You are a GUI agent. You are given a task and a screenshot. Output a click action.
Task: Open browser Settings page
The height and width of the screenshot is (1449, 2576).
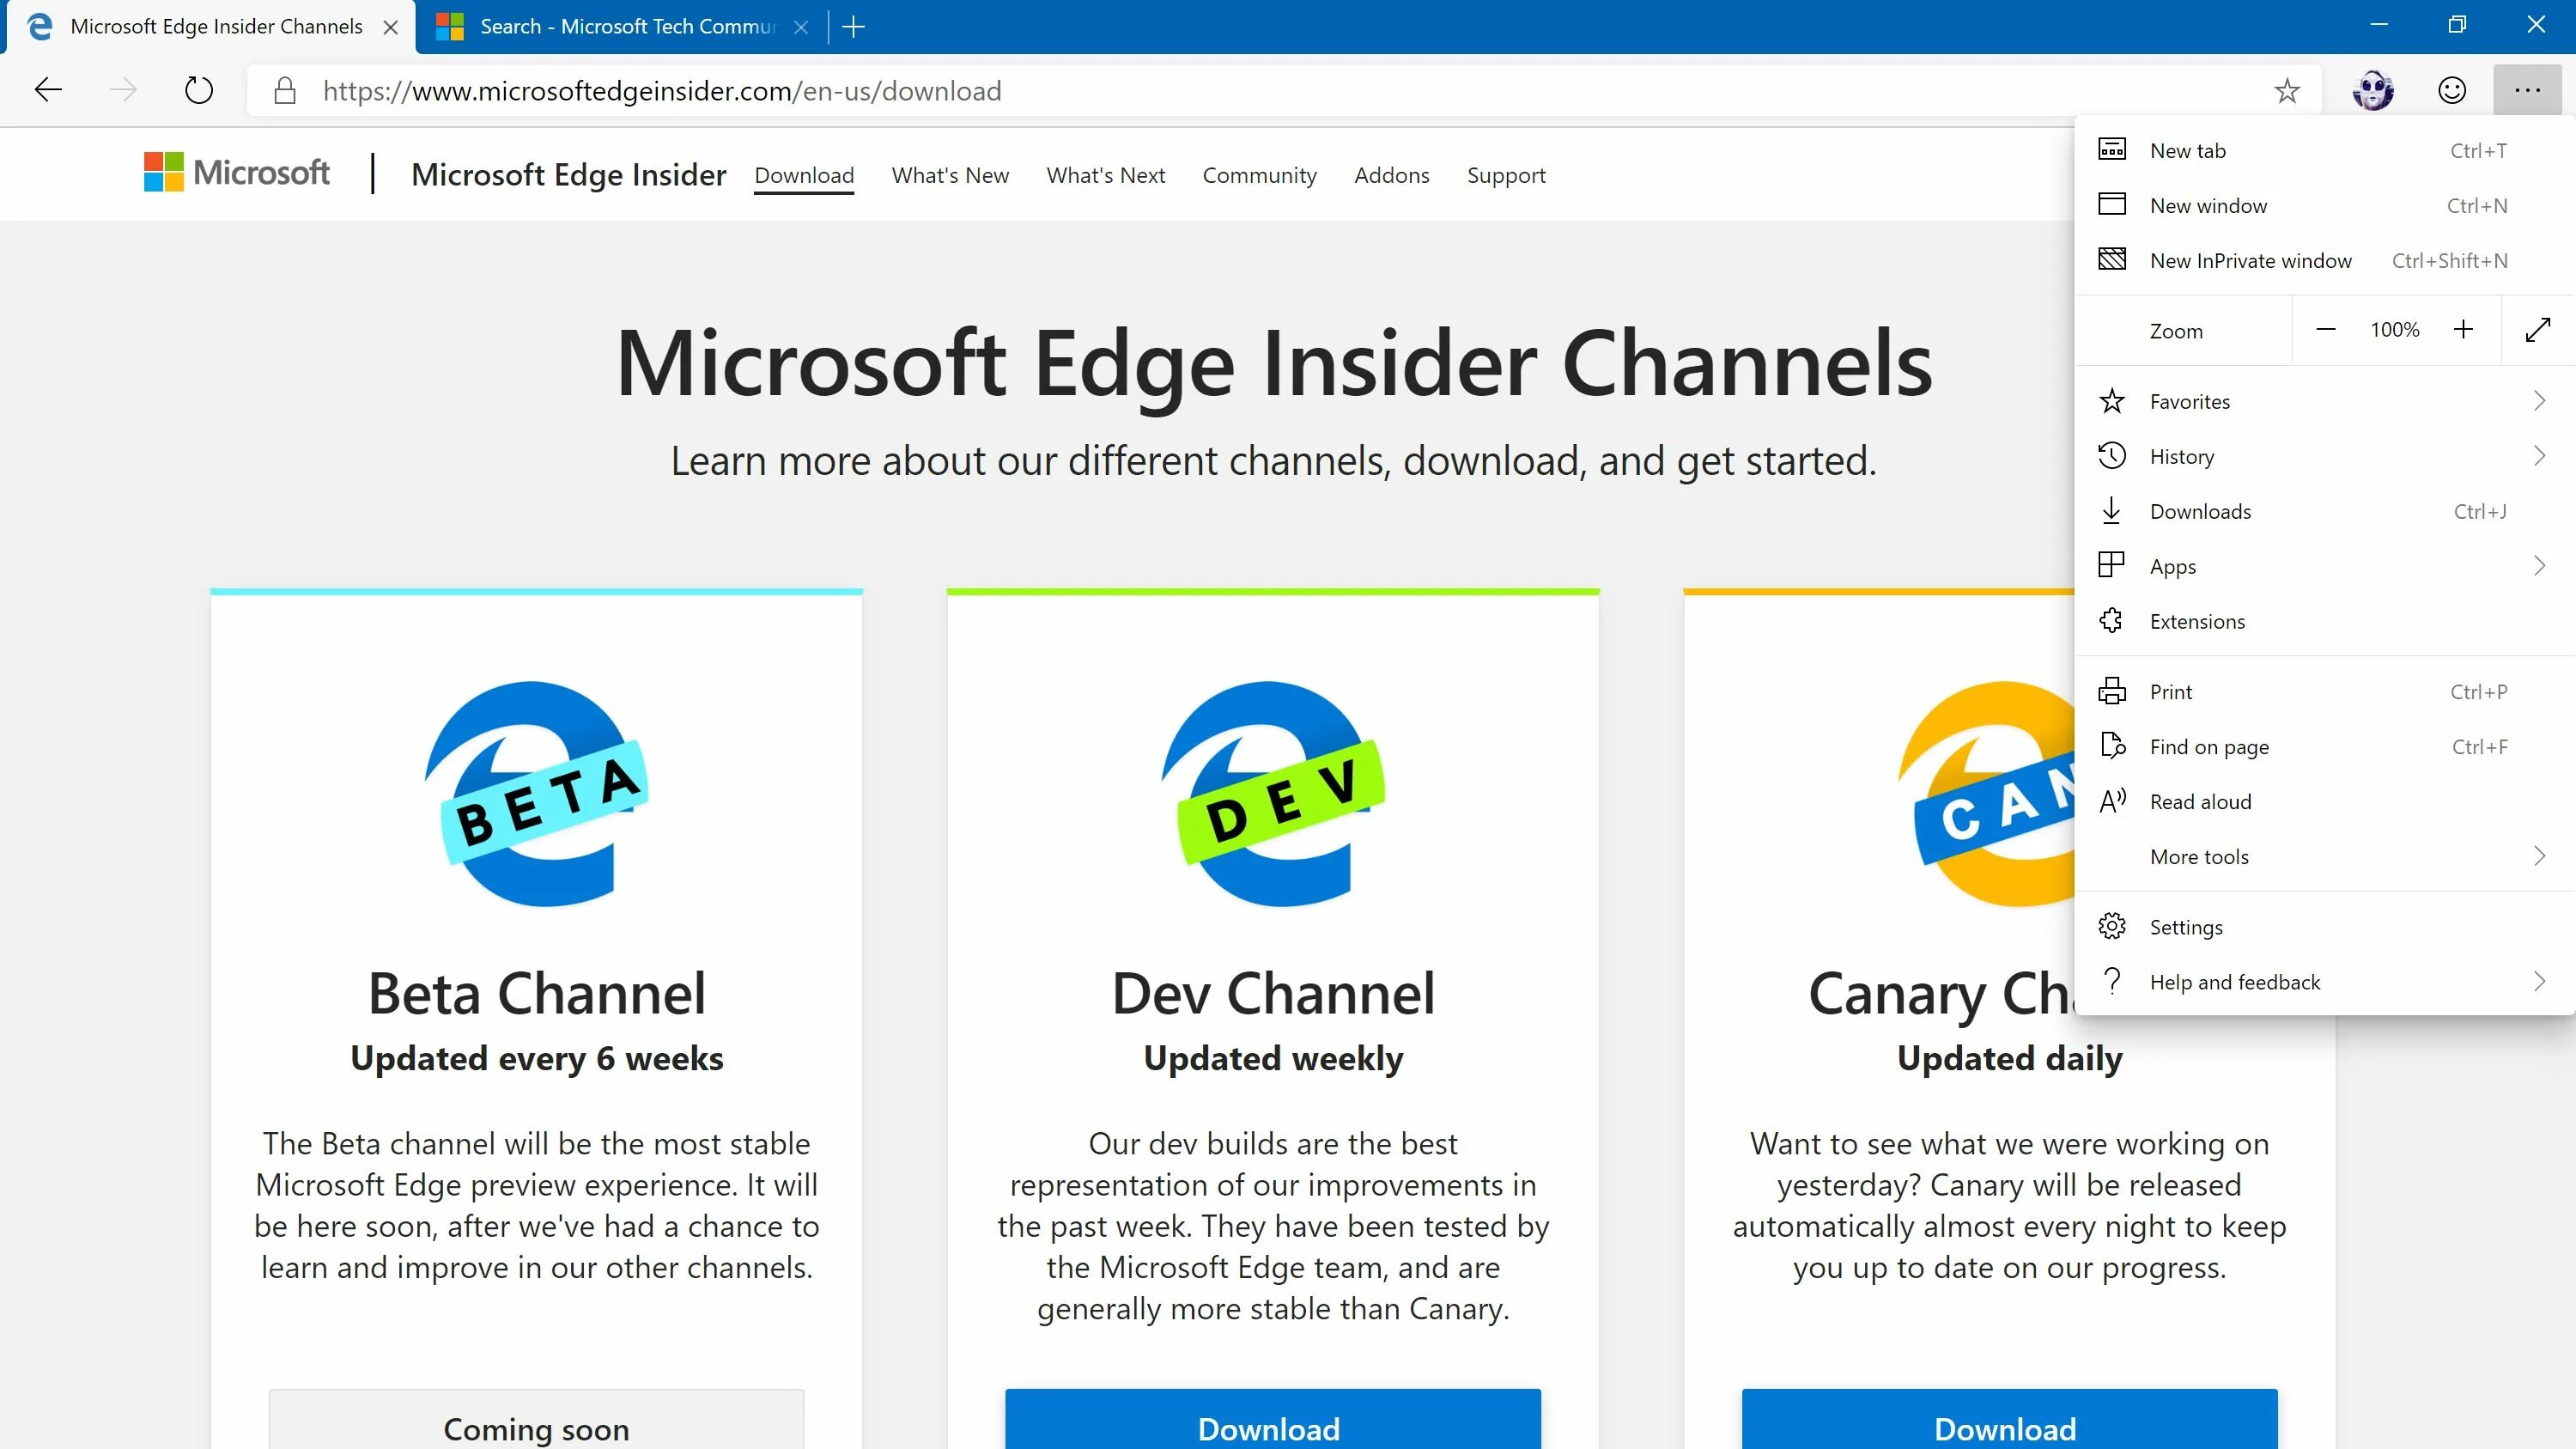point(2185,925)
